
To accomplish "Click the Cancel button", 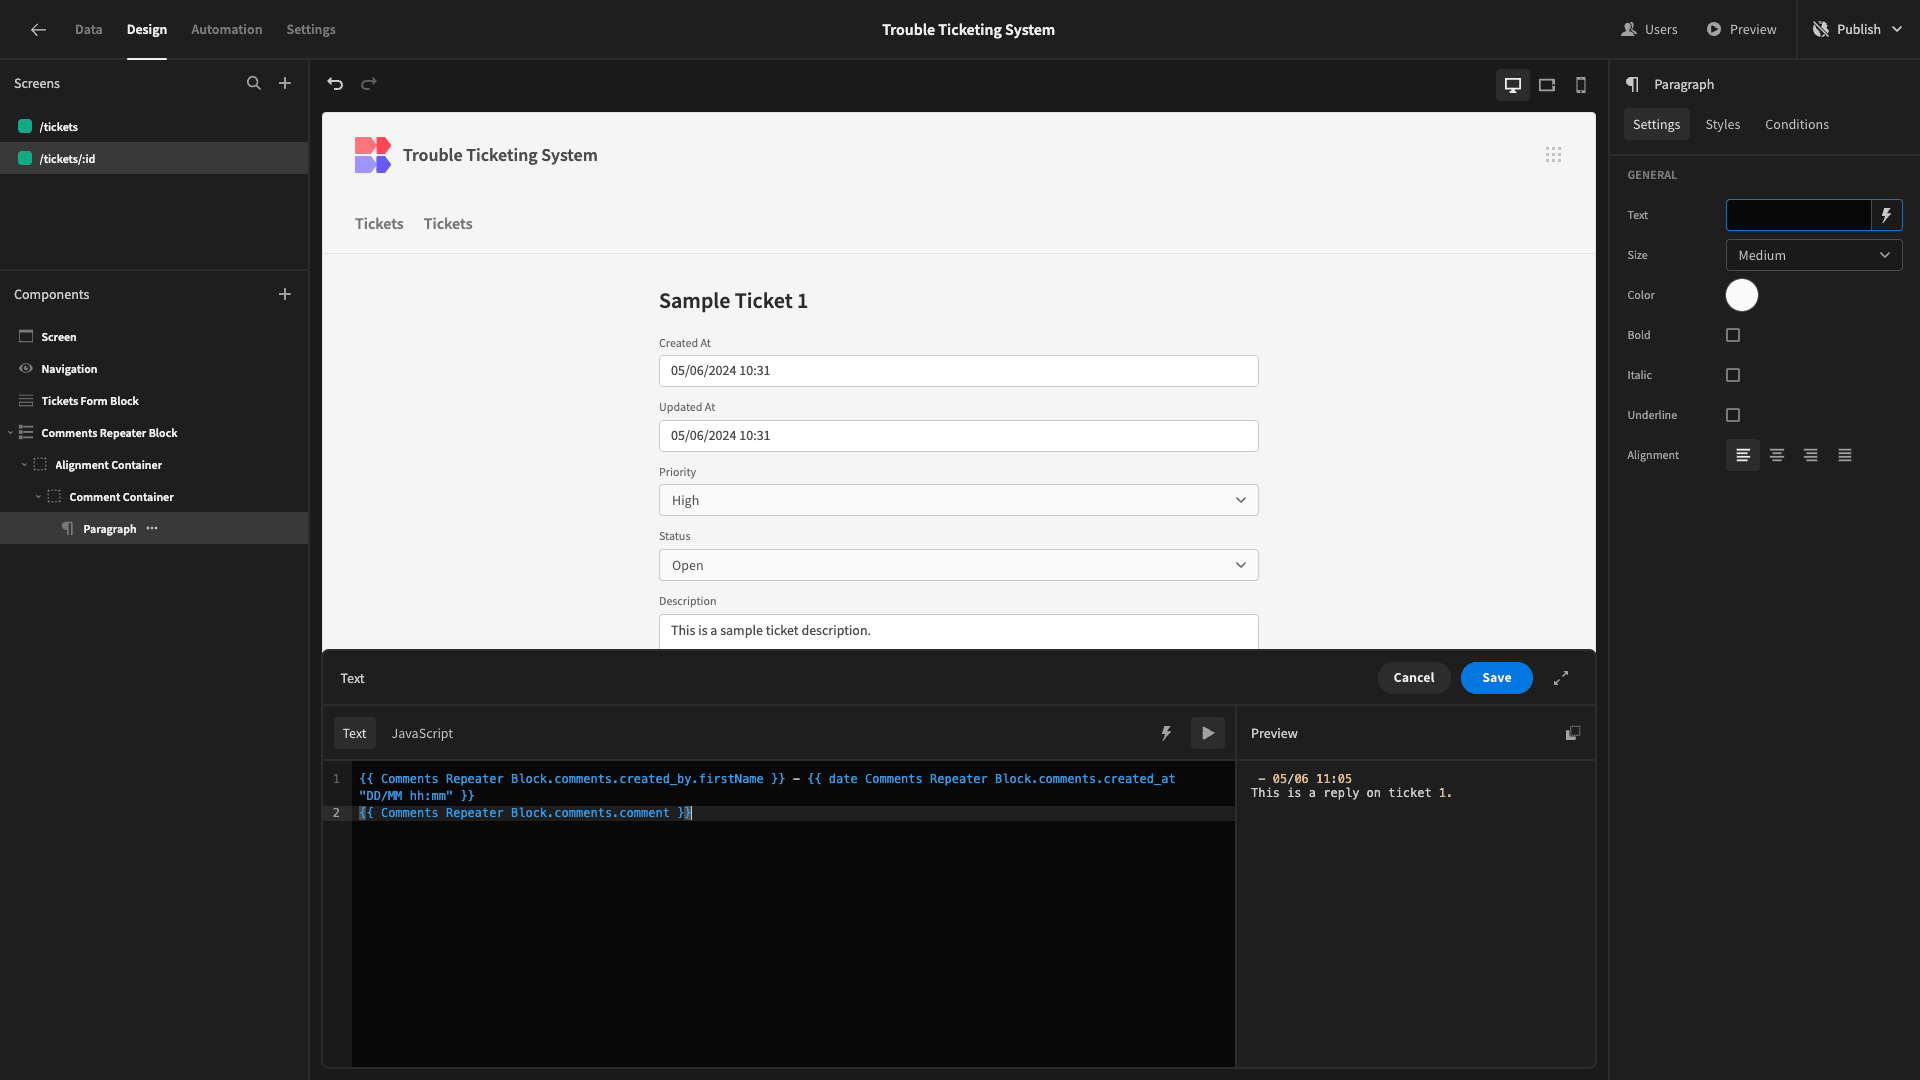I will (1414, 678).
